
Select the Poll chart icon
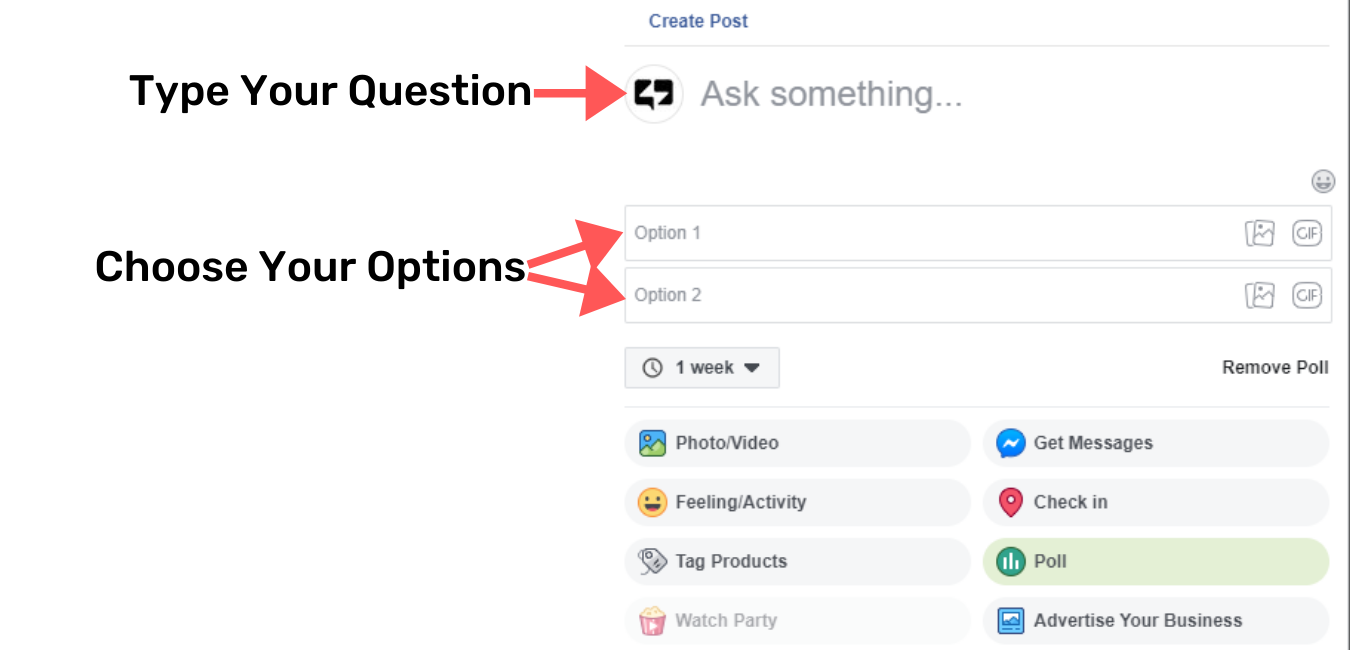click(x=1011, y=561)
